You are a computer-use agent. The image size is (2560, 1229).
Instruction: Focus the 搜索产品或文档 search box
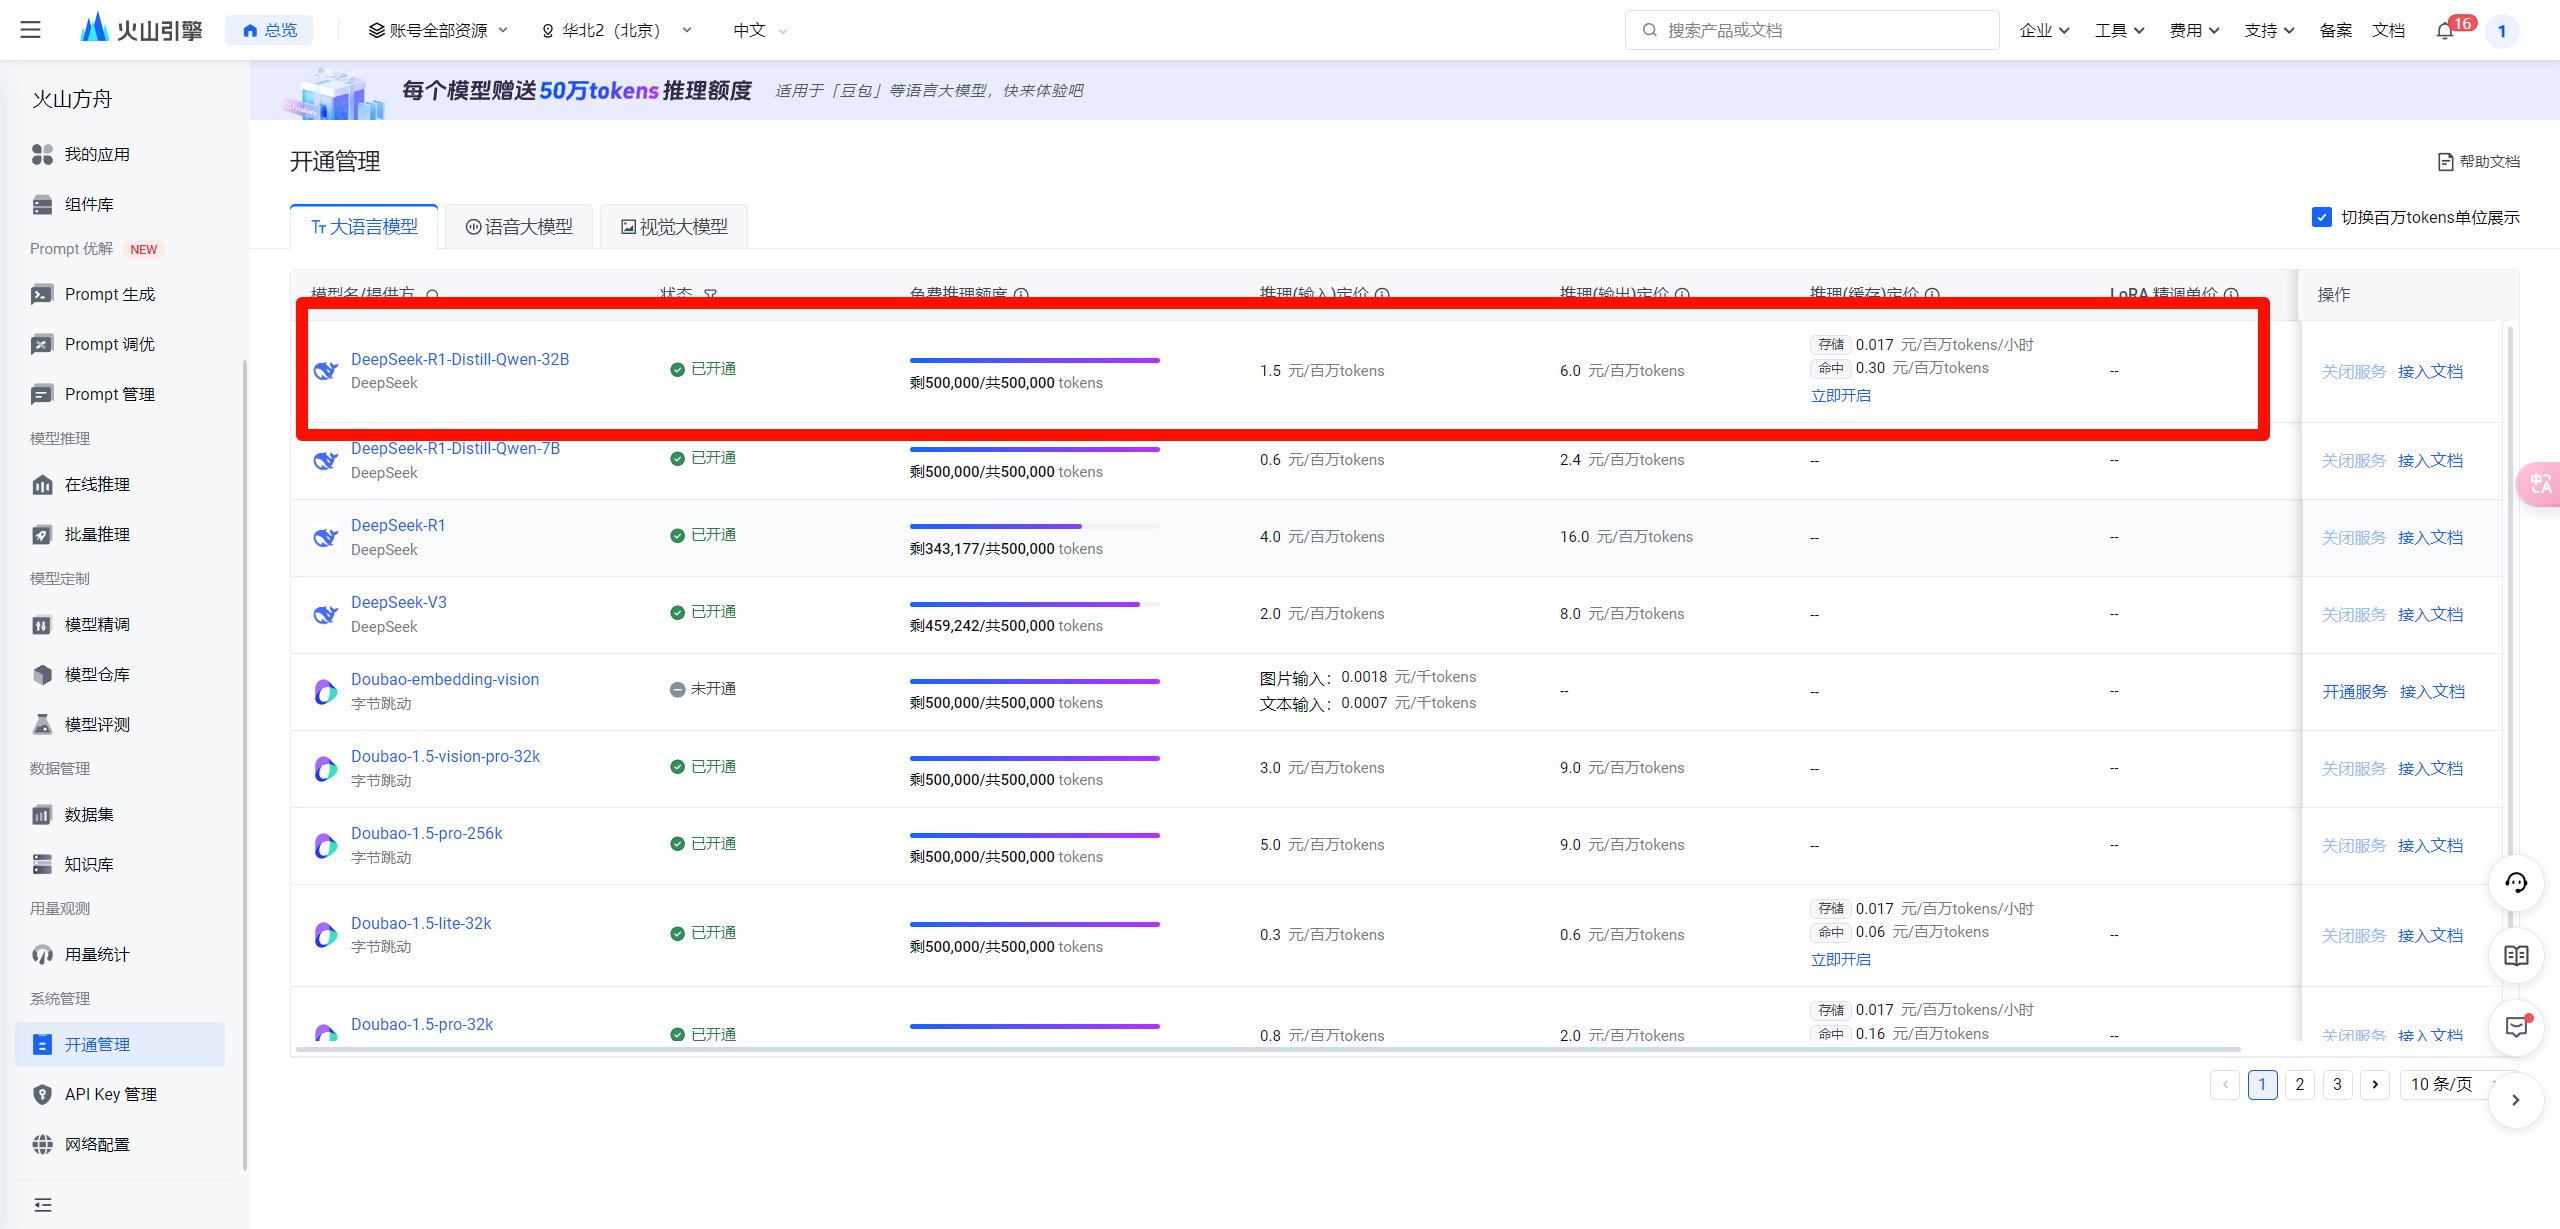[x=1812, y=30]
